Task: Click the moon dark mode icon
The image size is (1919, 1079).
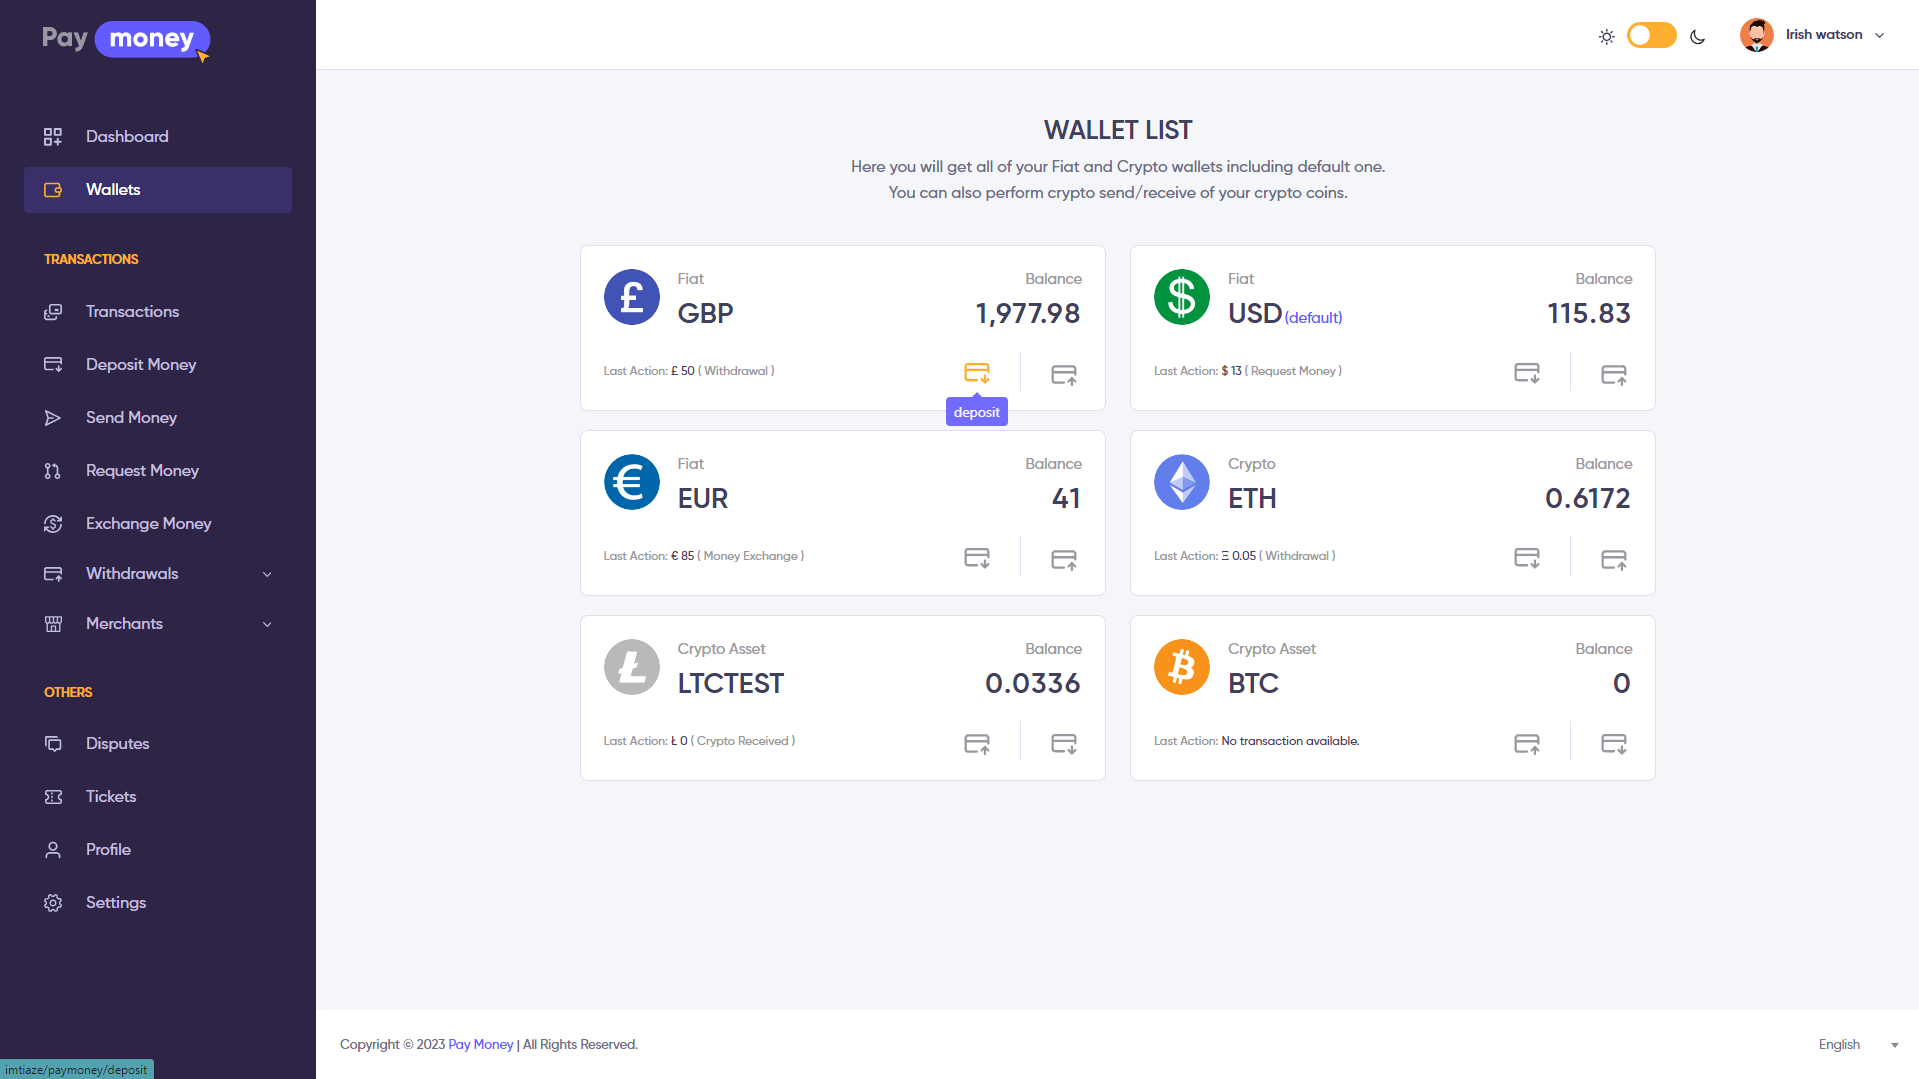Action: coord(1697,37)
